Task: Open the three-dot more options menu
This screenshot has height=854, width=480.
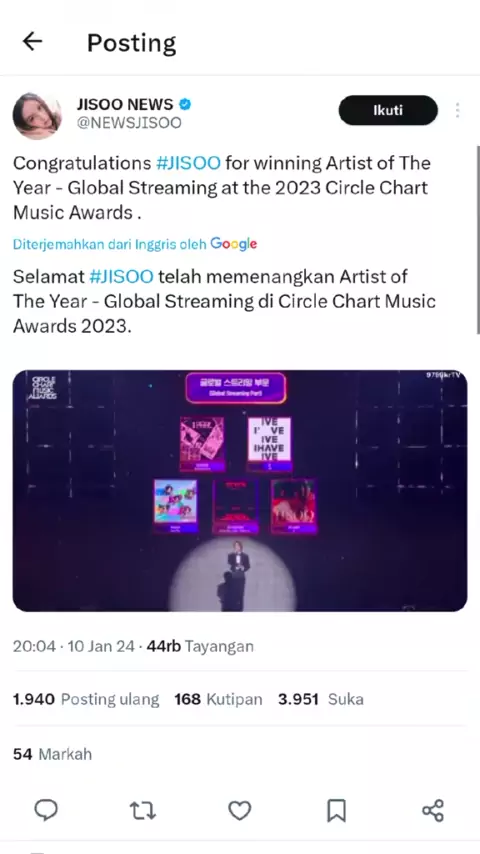Action: (x=457, y=111)
